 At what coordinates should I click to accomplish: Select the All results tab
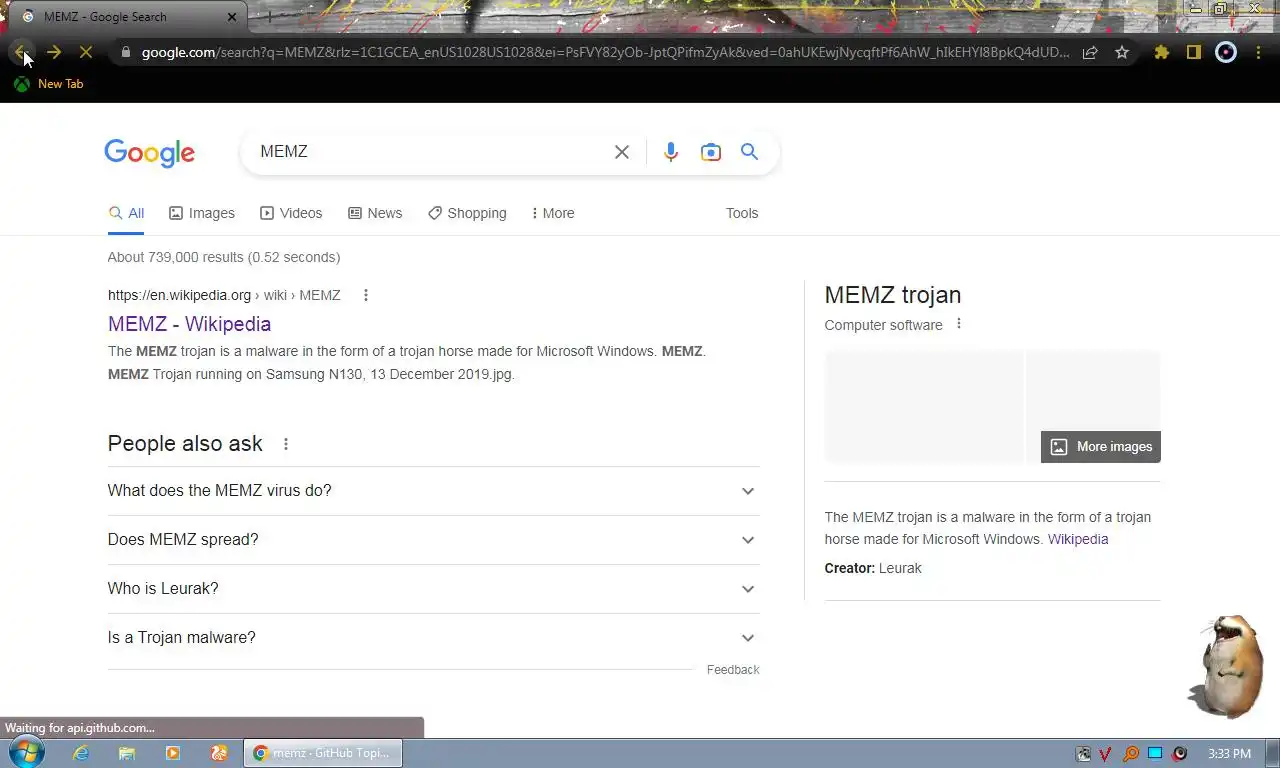127,213
